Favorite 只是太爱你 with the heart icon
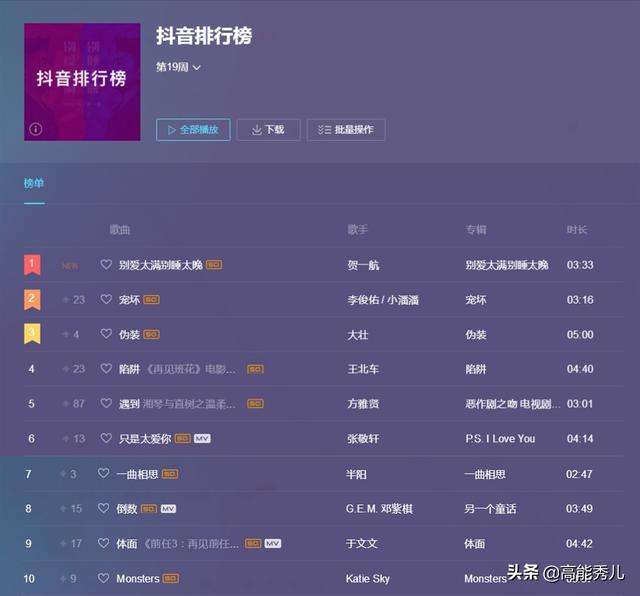The image size is (640, 596). point(106,438)
